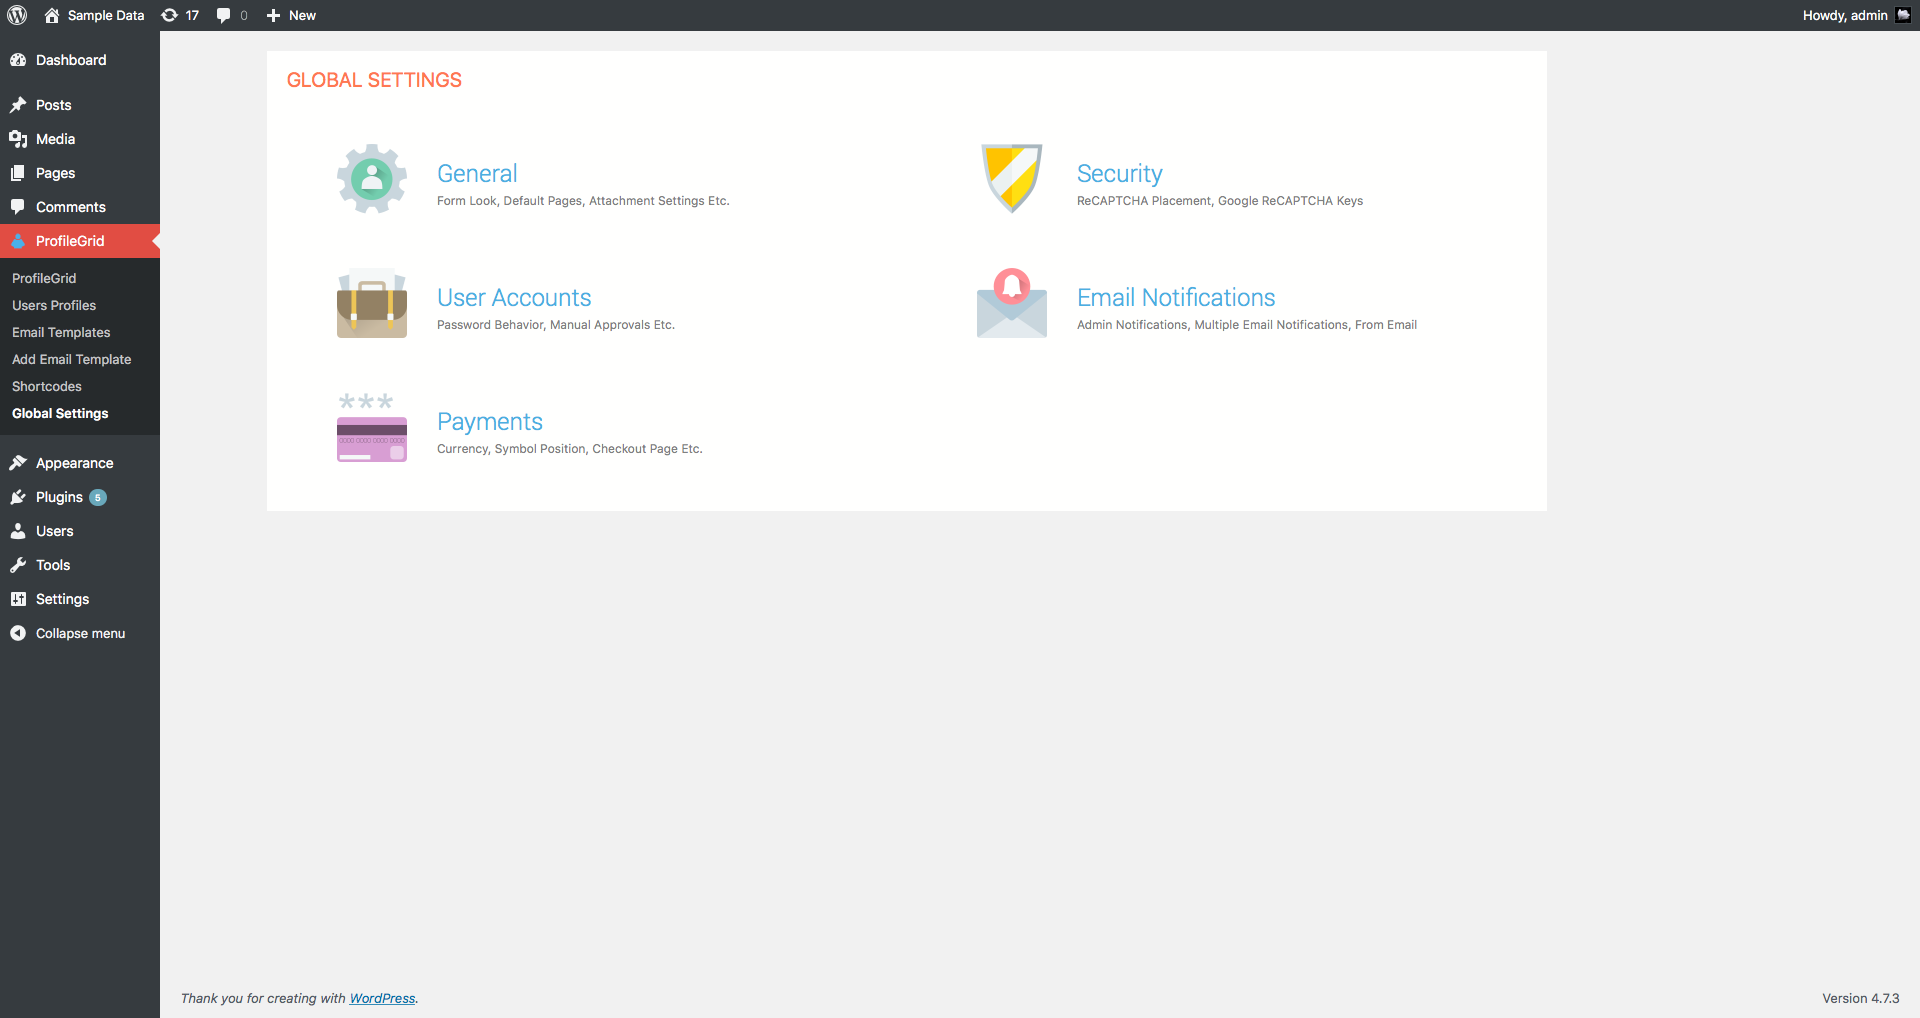Click the Version 4.7.3 footer text

coord(1860,998)
